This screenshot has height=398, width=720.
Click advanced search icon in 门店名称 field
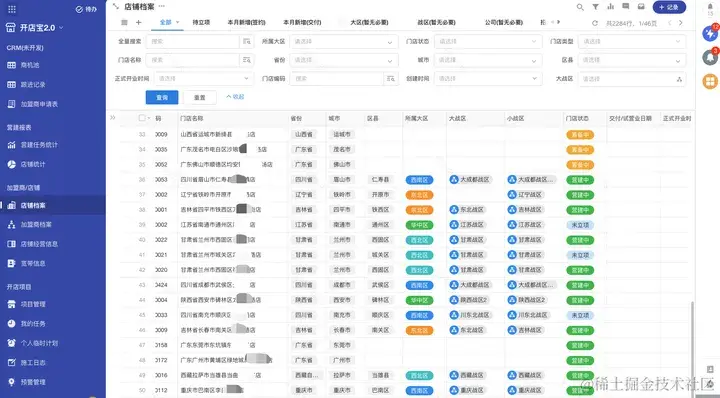(x=247, y=60)
